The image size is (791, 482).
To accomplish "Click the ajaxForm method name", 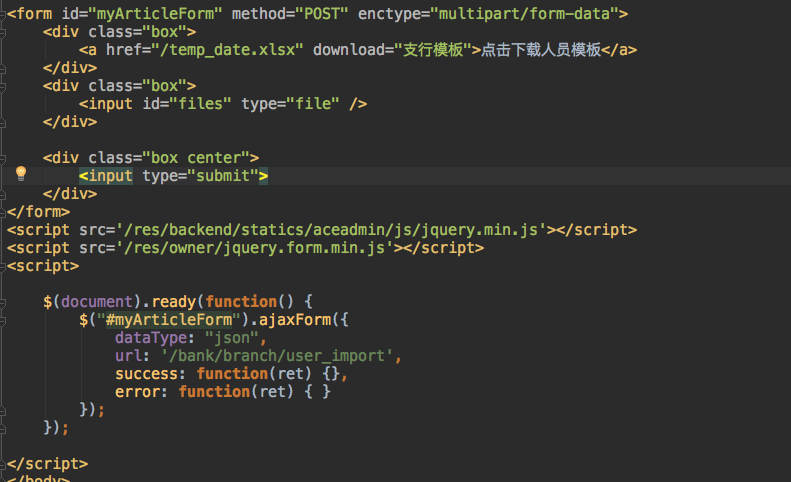I will pyautogui.click(x=295, y=319).
